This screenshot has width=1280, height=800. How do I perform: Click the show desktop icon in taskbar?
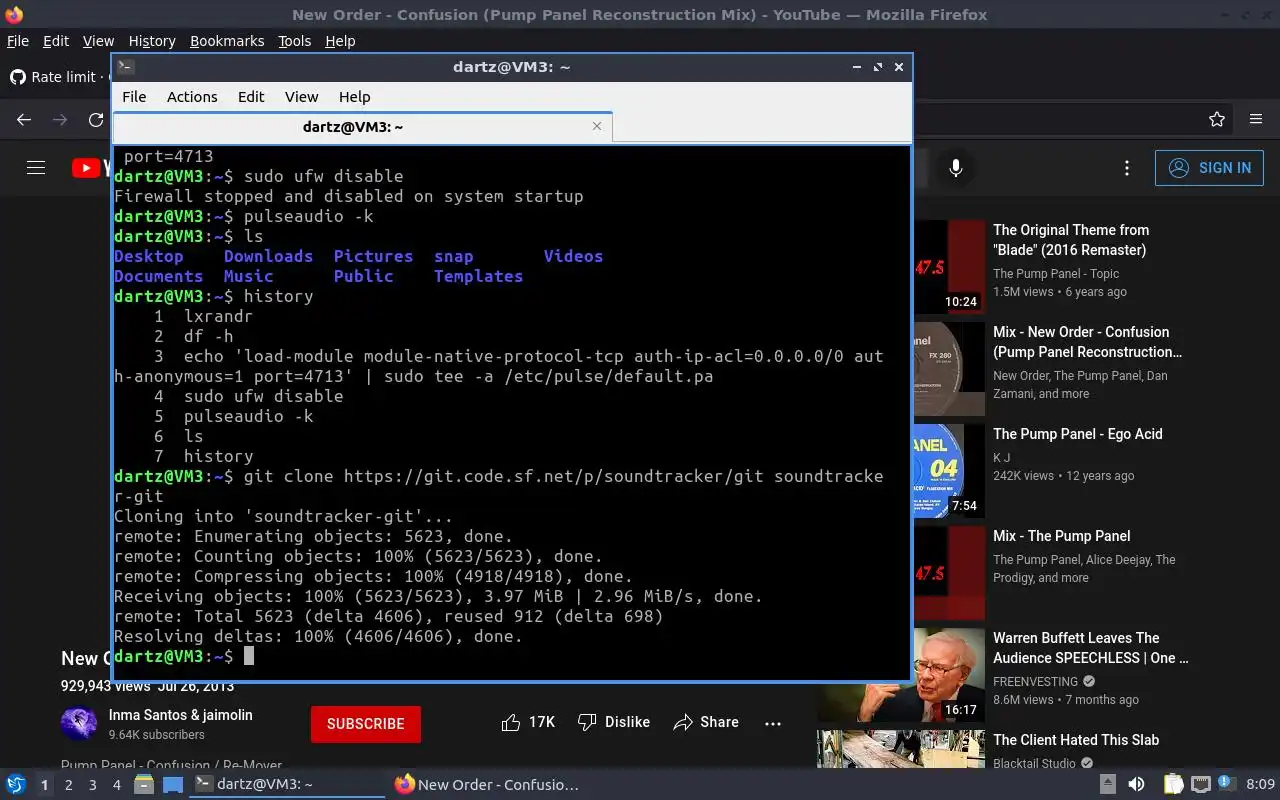(x=173, y=785)
